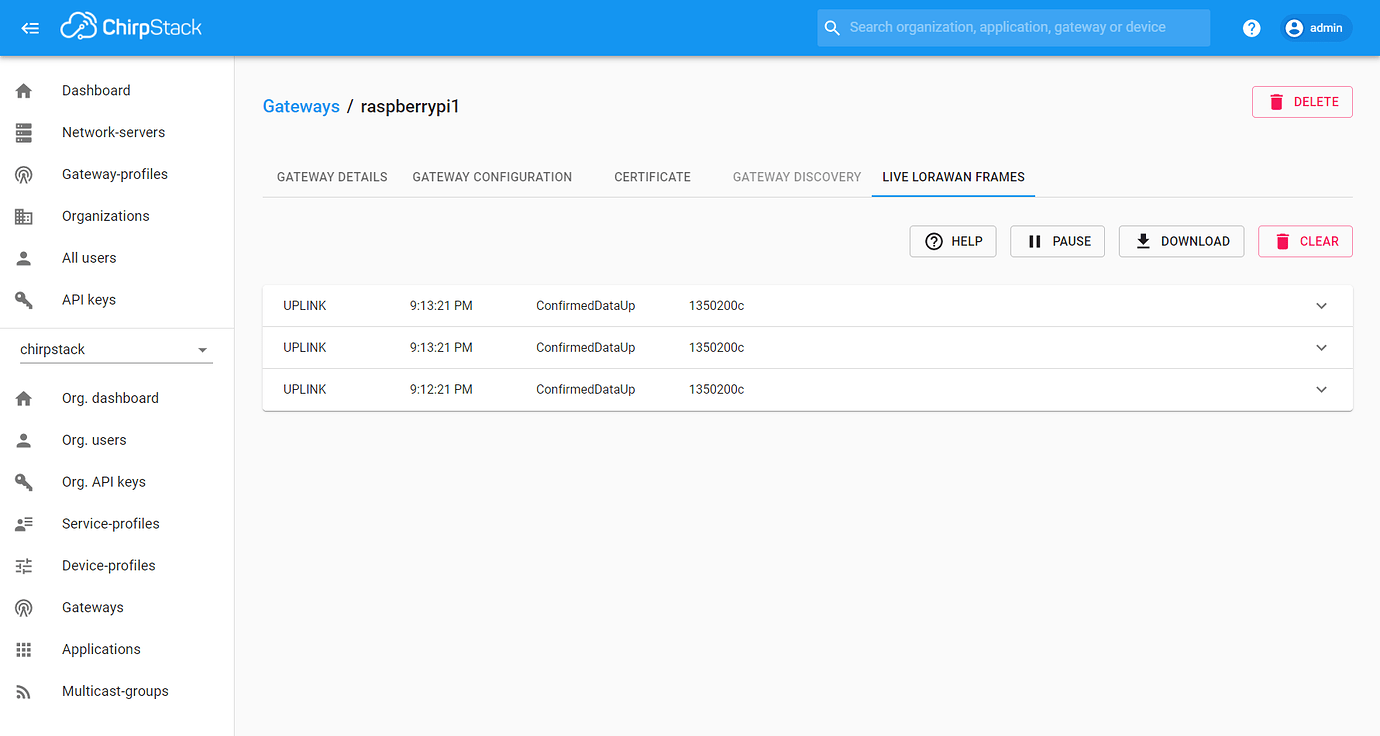Open Network-servers from the sidebar
The image size is (1380, 736).
point(117,133)
